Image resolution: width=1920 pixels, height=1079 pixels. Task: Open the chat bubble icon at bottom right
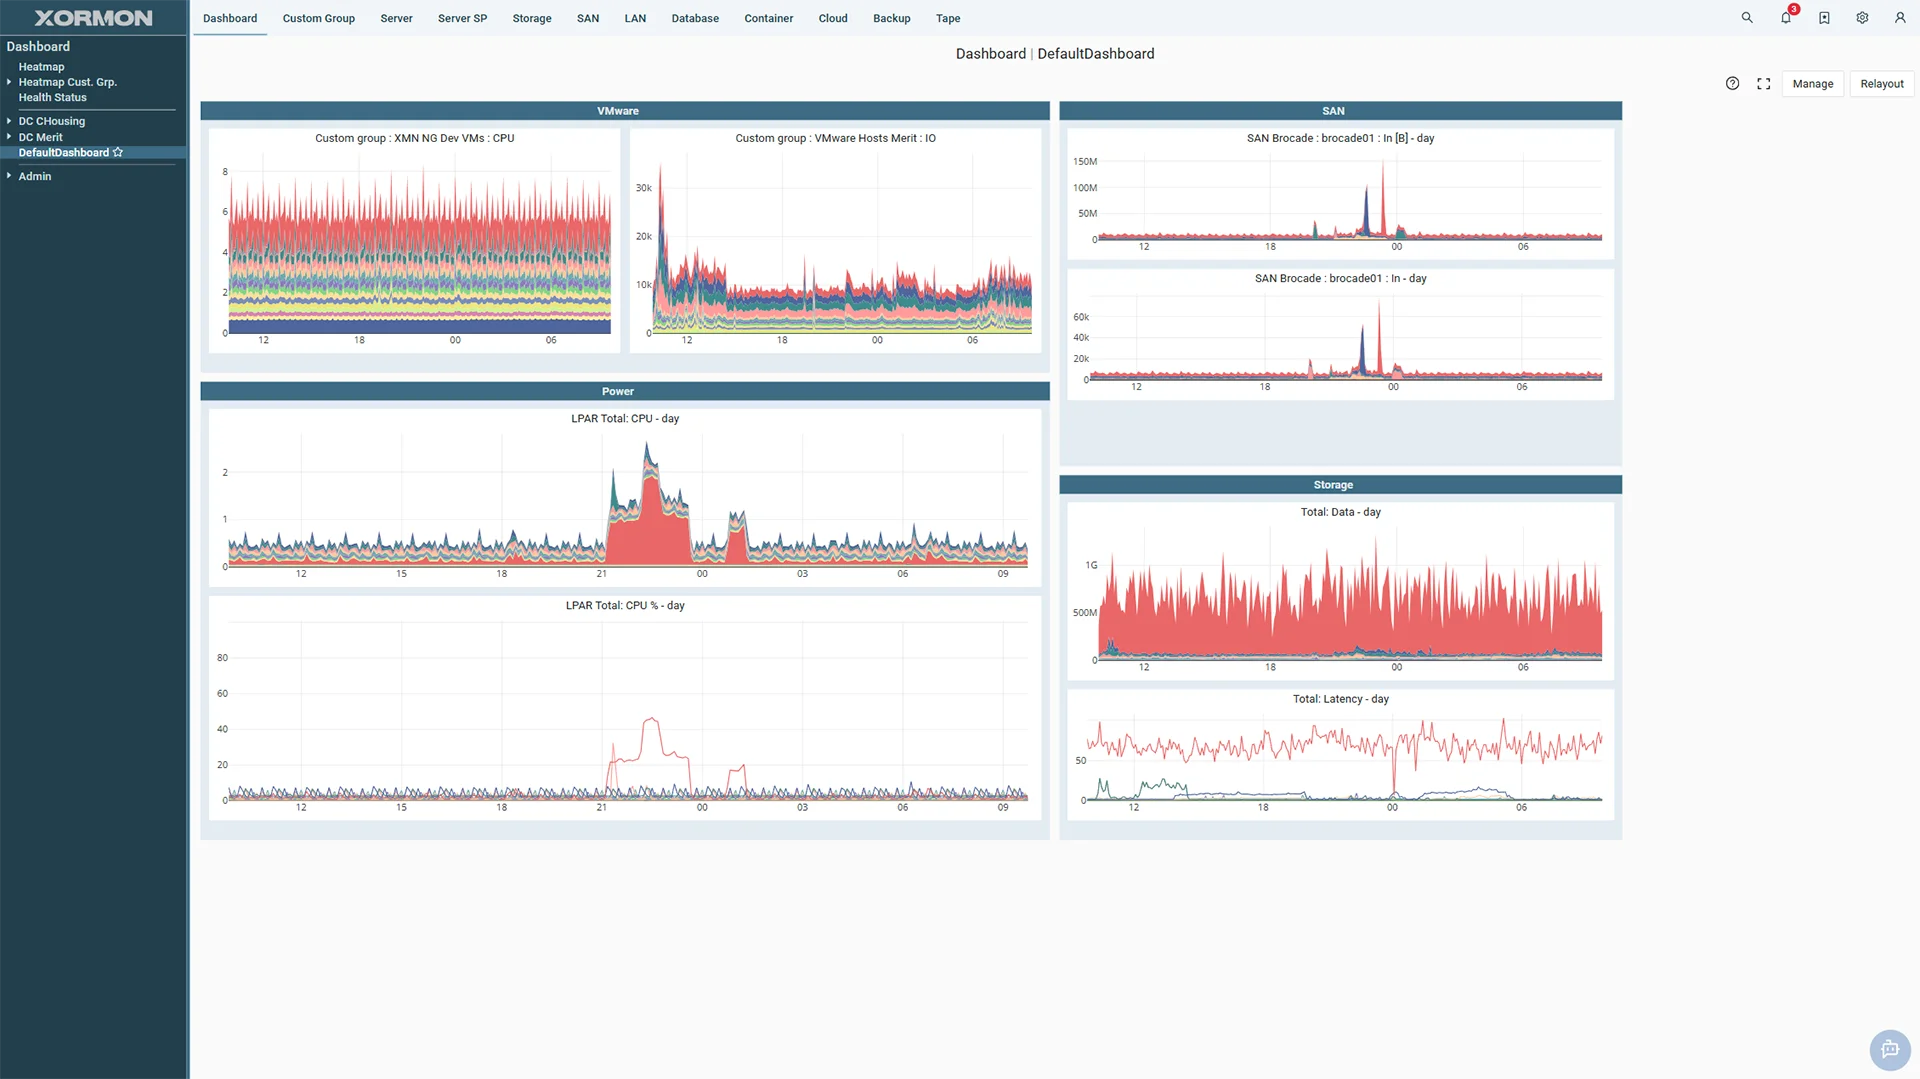tap(1889, 1050)
